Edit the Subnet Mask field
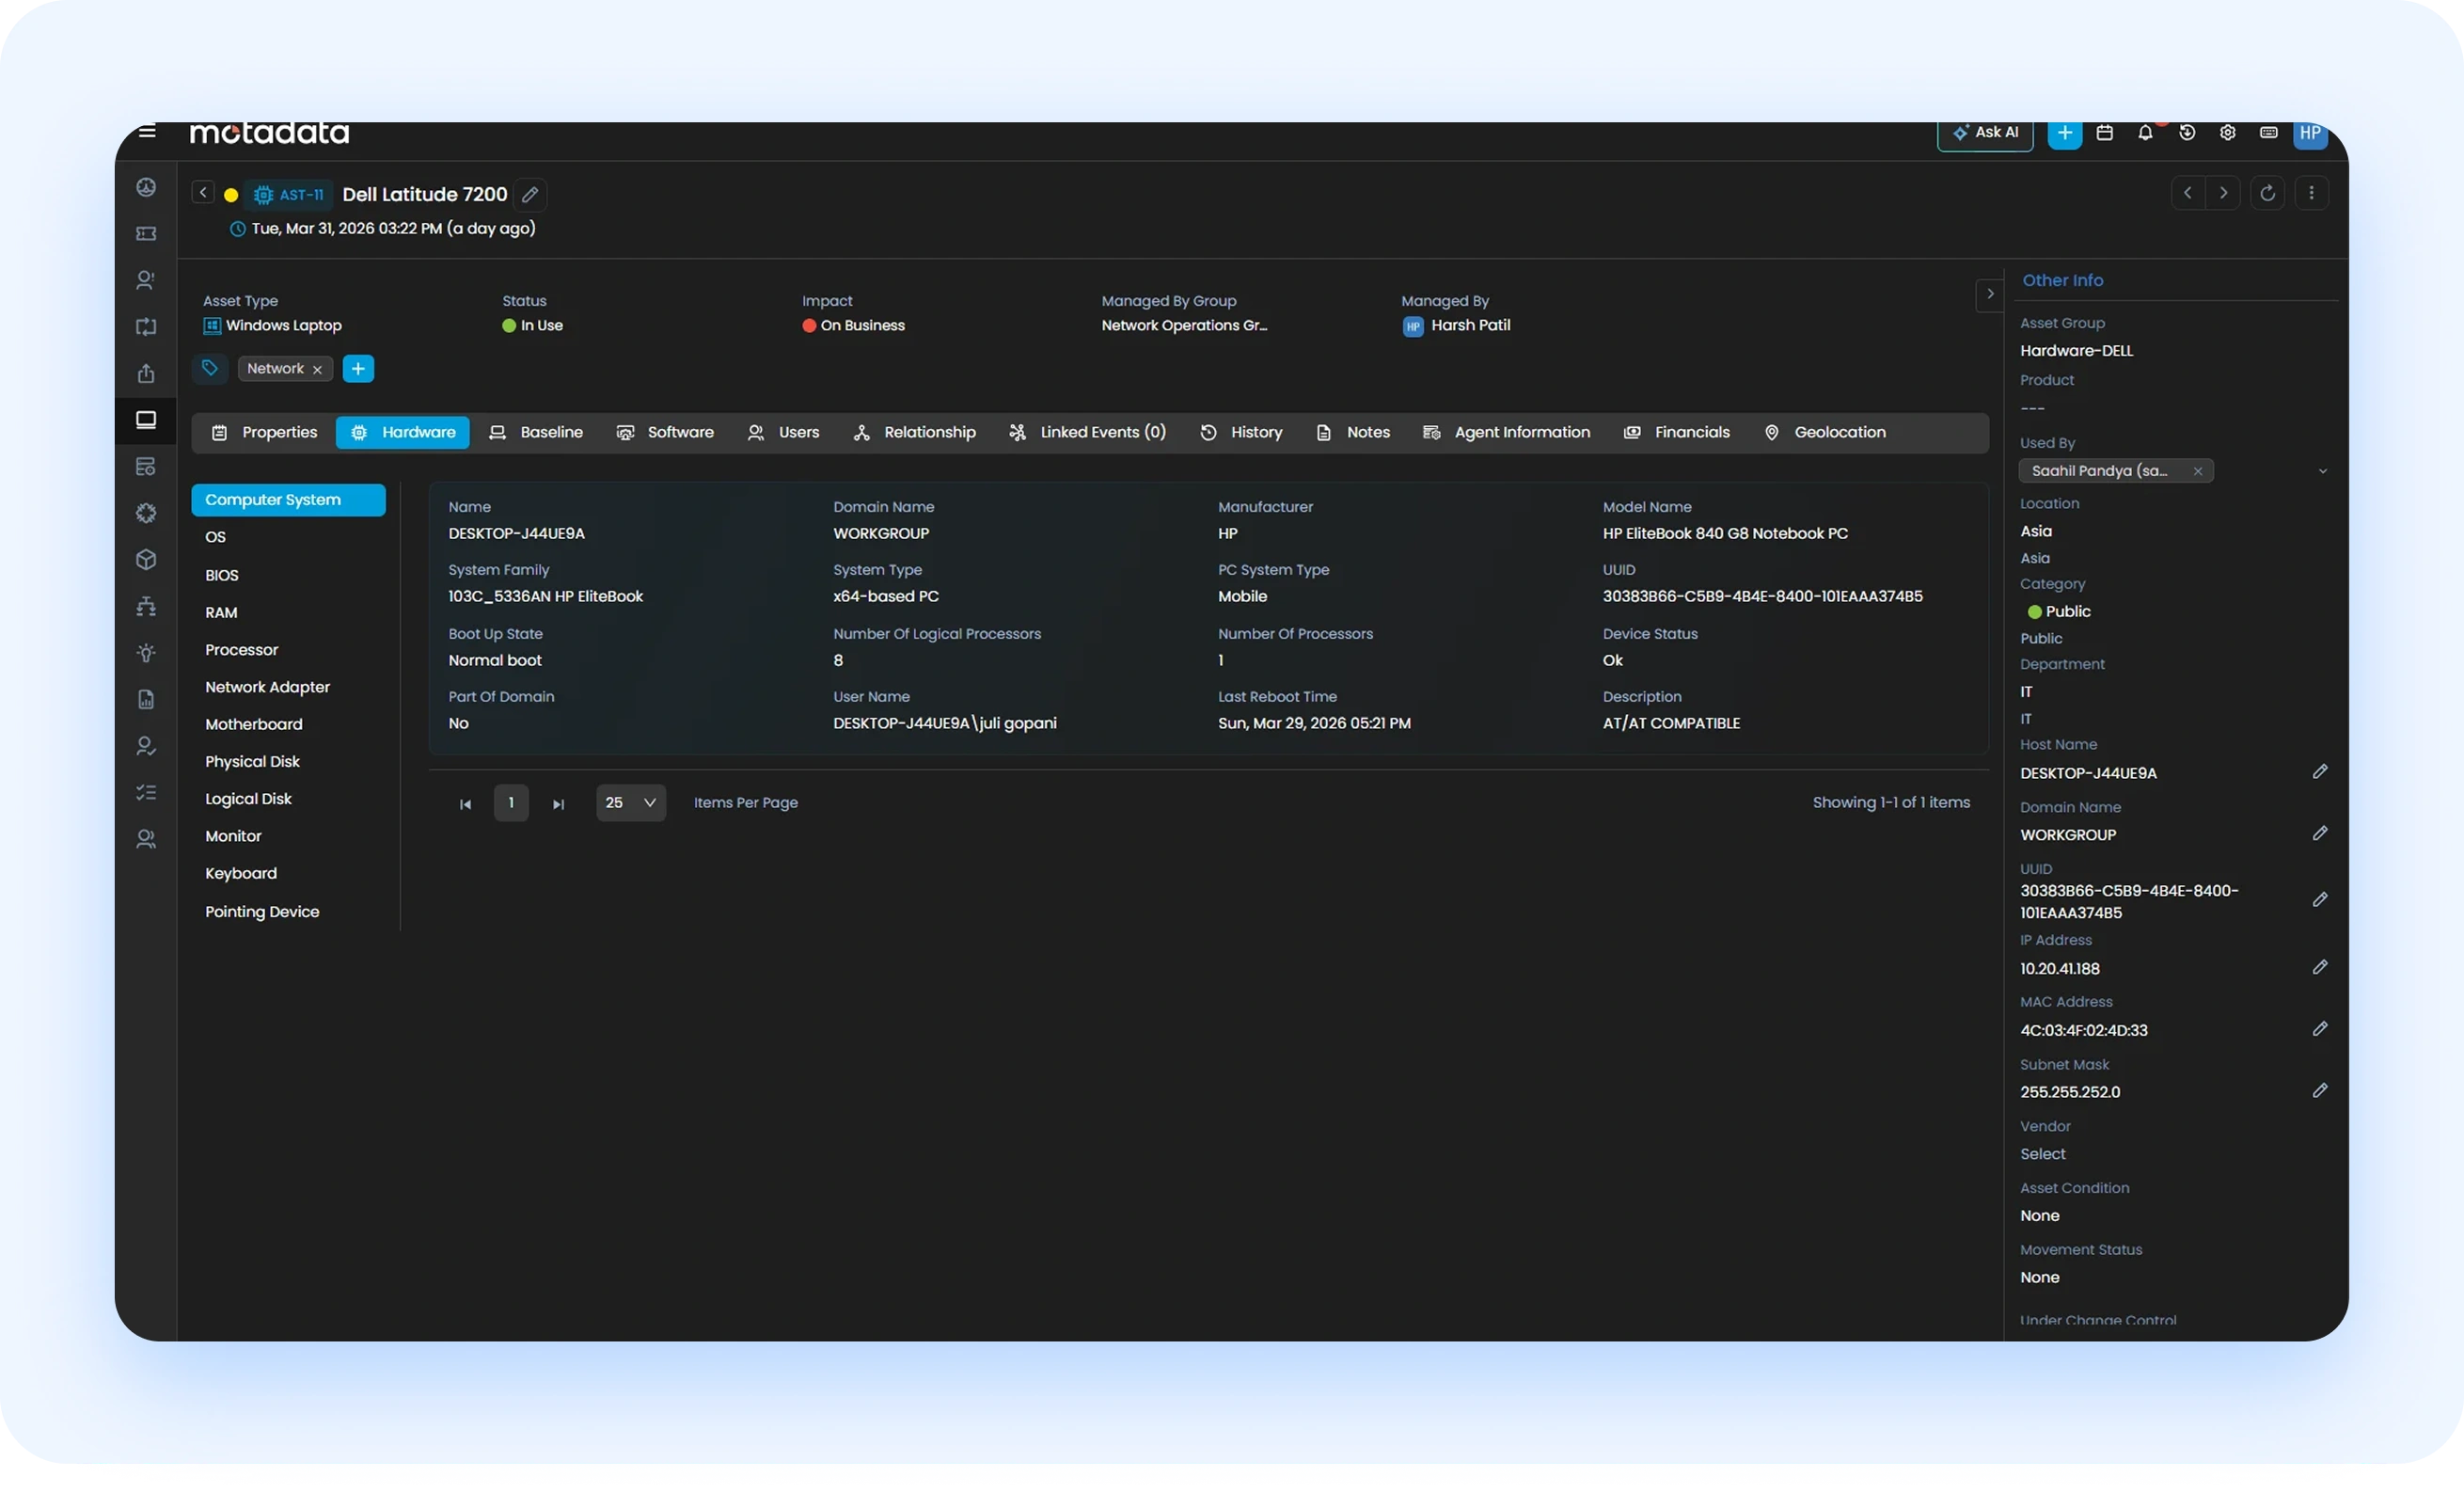This screenshot has width=2464, height=1492. click(x=2320, y=1090)
